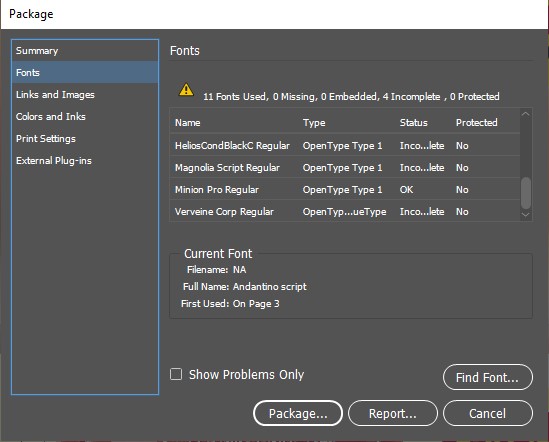This screenshot has height=442, width=549.
Task: Open Print Settings section
Action: pyautogui.click(x=85, y=139)
